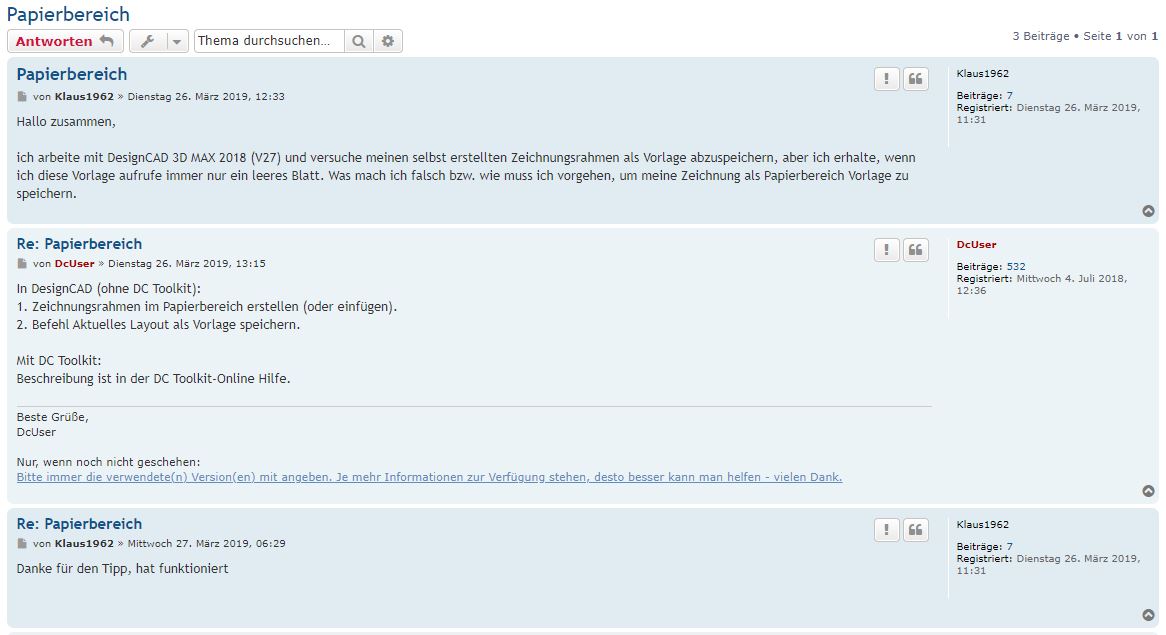Report the last post from 27. März
The image size is (1166, 635).
pyautogui.click(x=886, y=529)
